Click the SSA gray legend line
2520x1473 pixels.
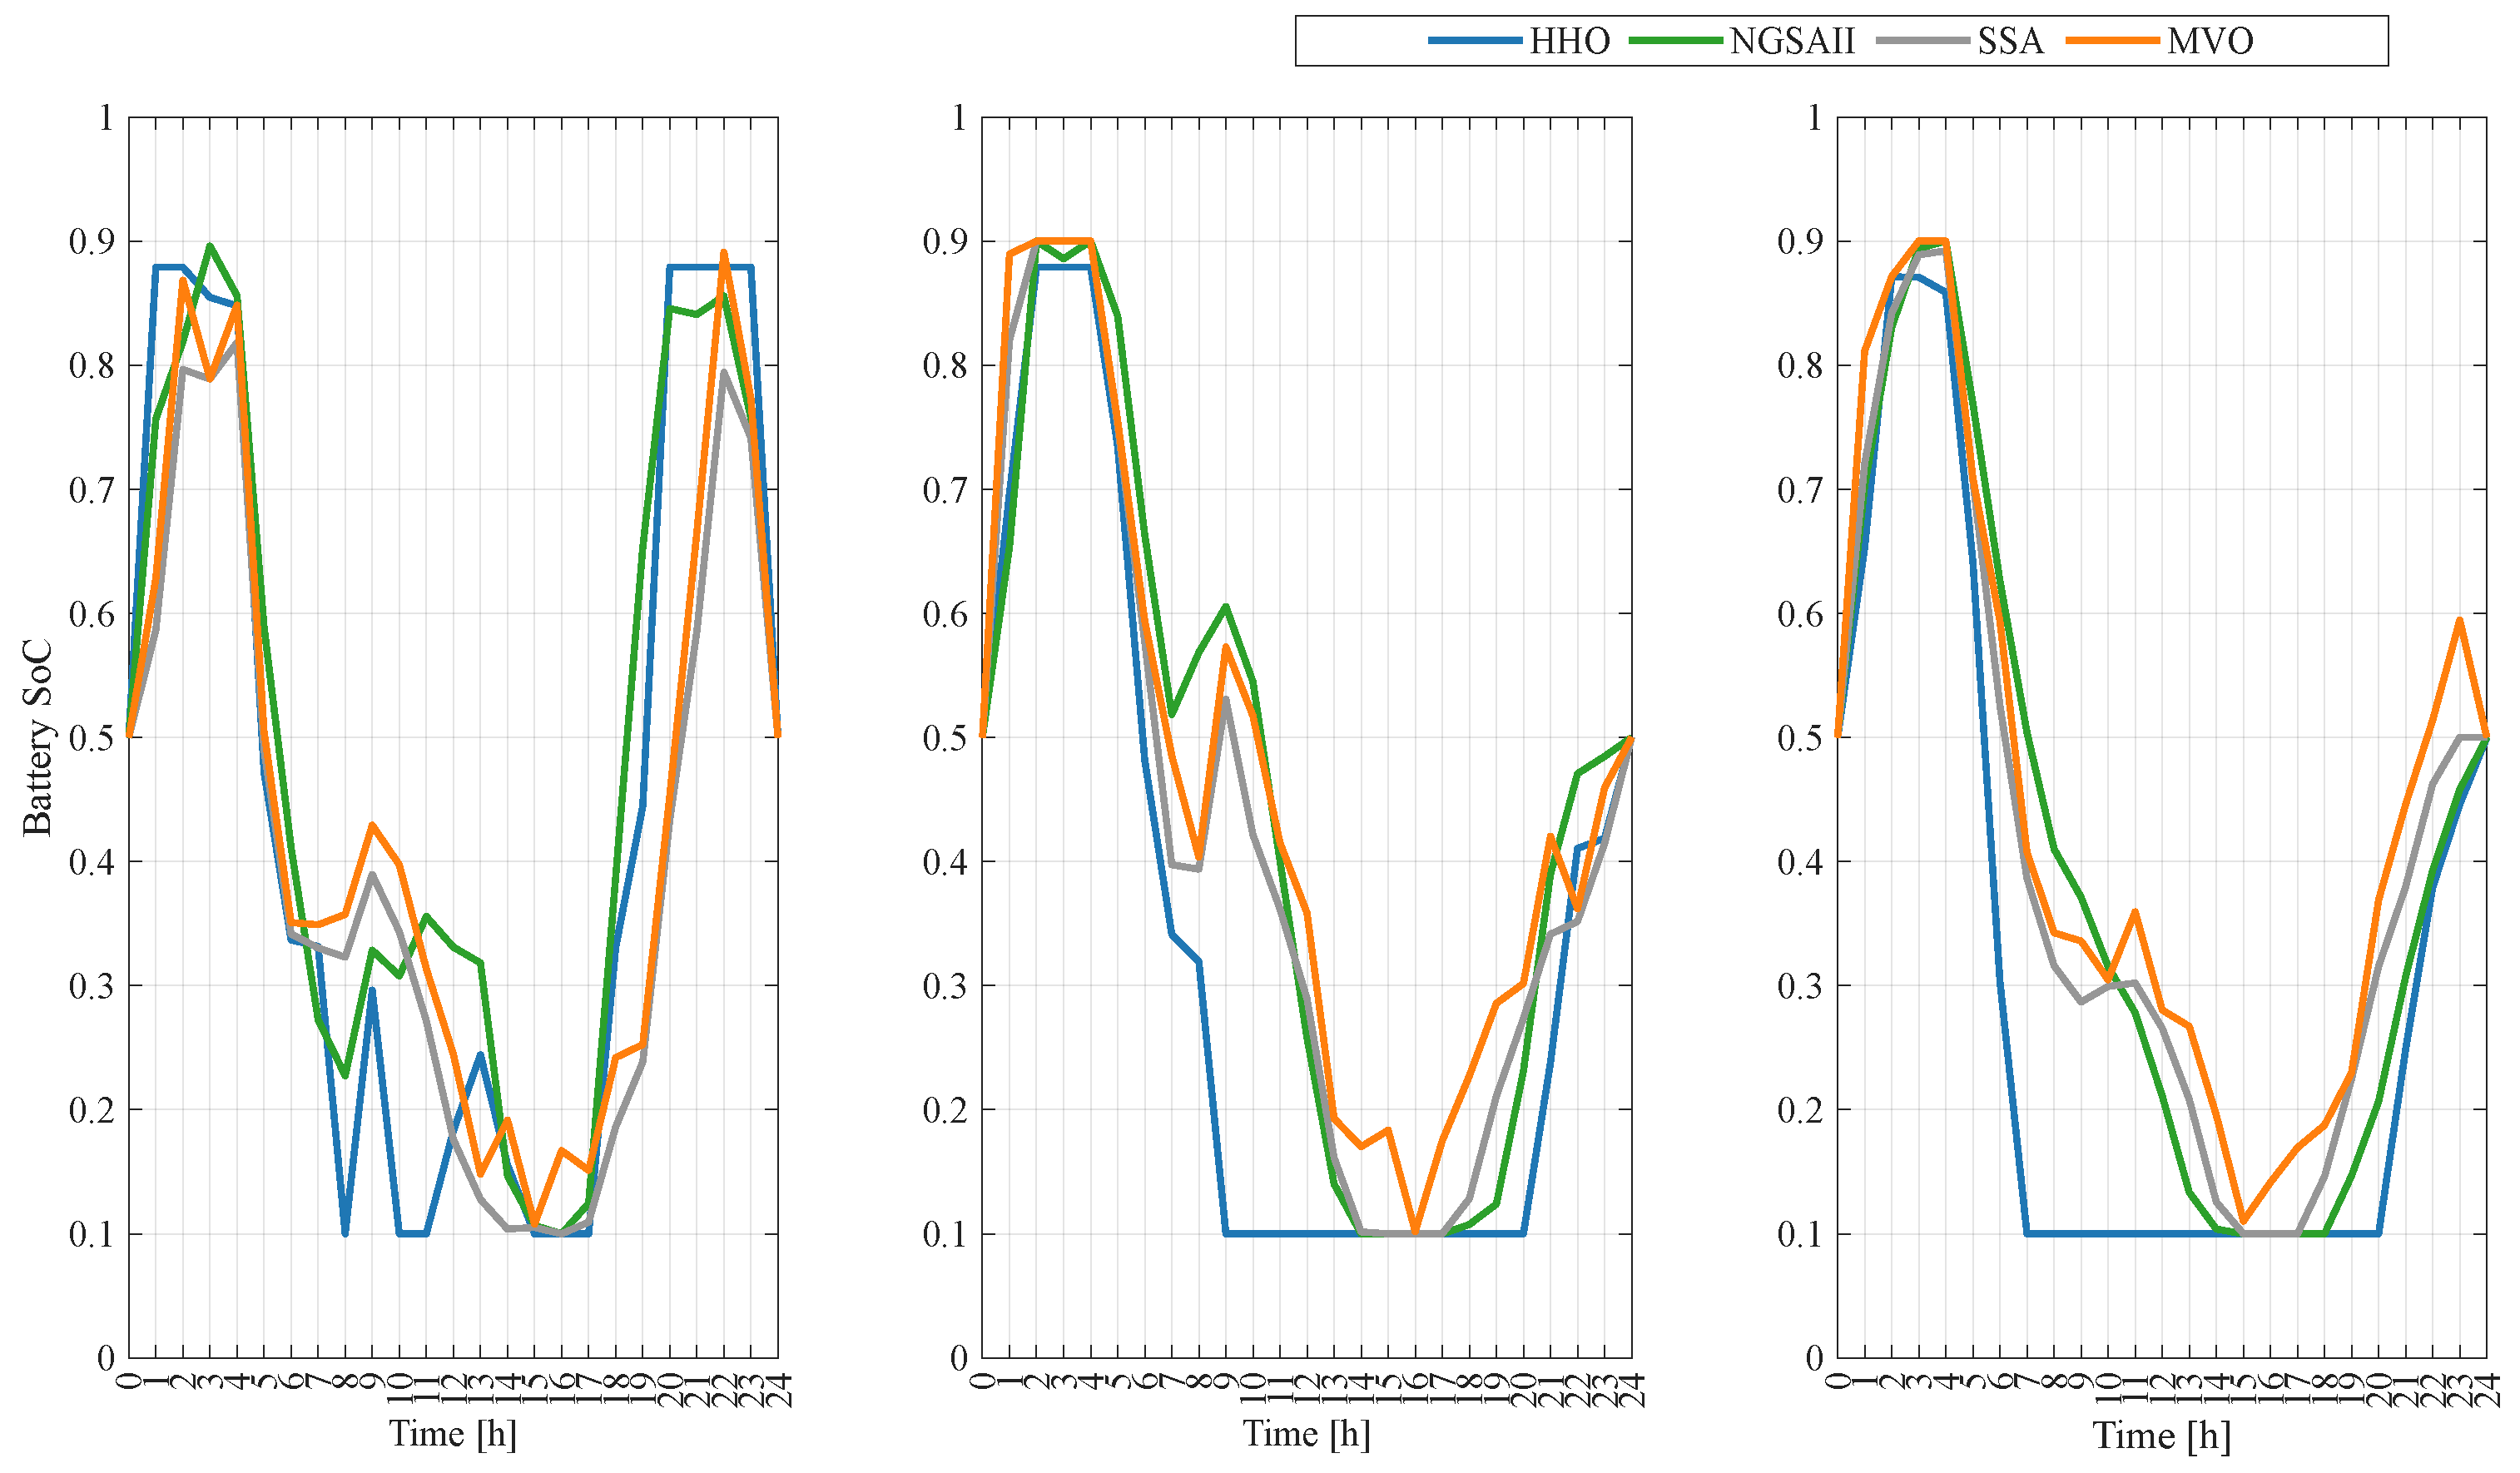coord(1923,41)
